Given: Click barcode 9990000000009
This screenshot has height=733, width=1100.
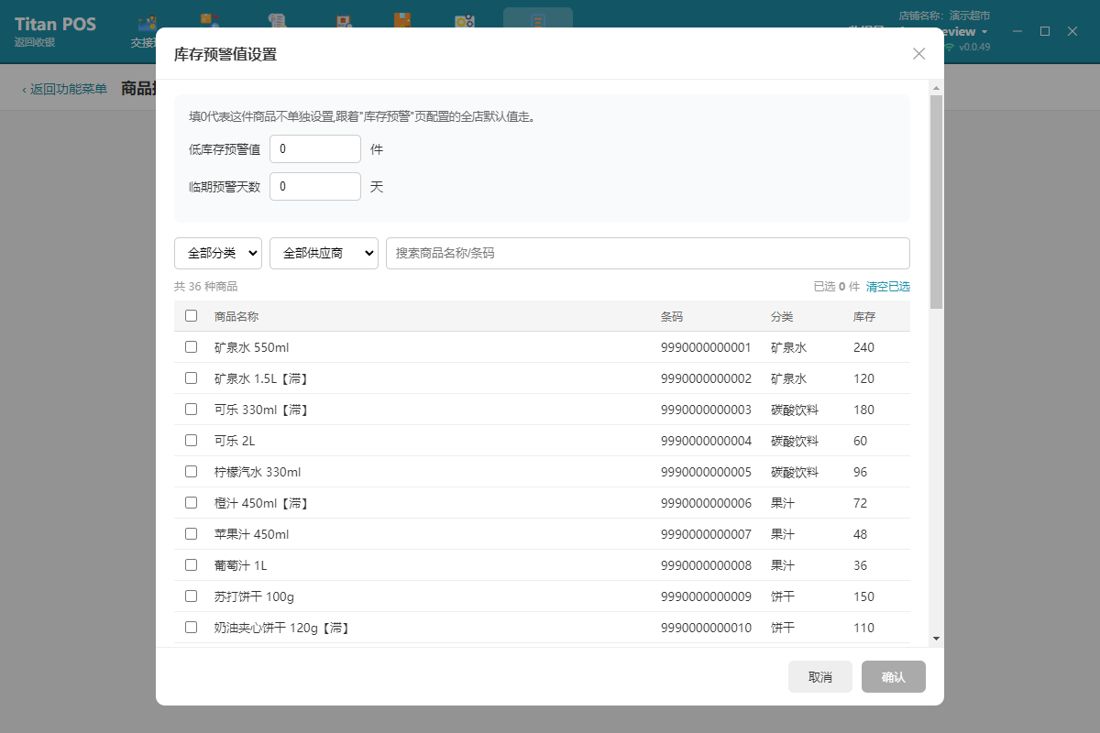Looking at the screenshot, I should click(706, 596).
